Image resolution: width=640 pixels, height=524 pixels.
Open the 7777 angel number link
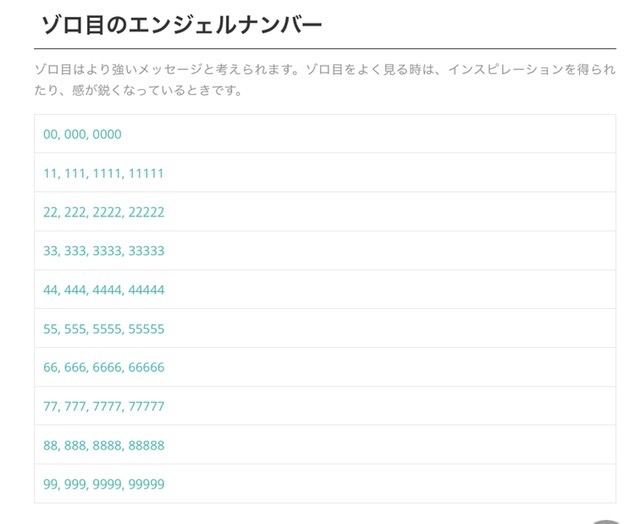coord(106,407)
